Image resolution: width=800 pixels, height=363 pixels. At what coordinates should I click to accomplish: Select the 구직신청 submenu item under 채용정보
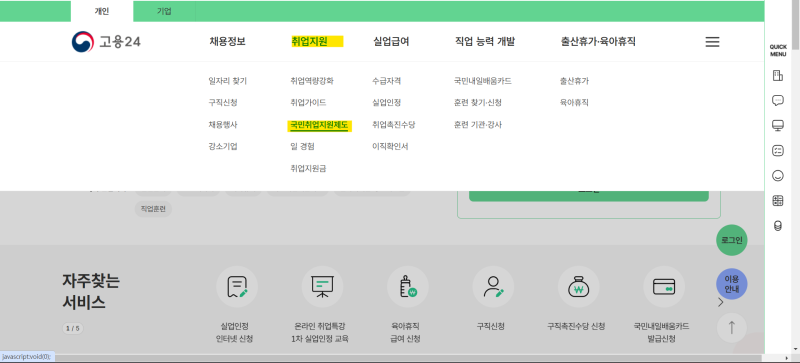(x=223, y=103)
